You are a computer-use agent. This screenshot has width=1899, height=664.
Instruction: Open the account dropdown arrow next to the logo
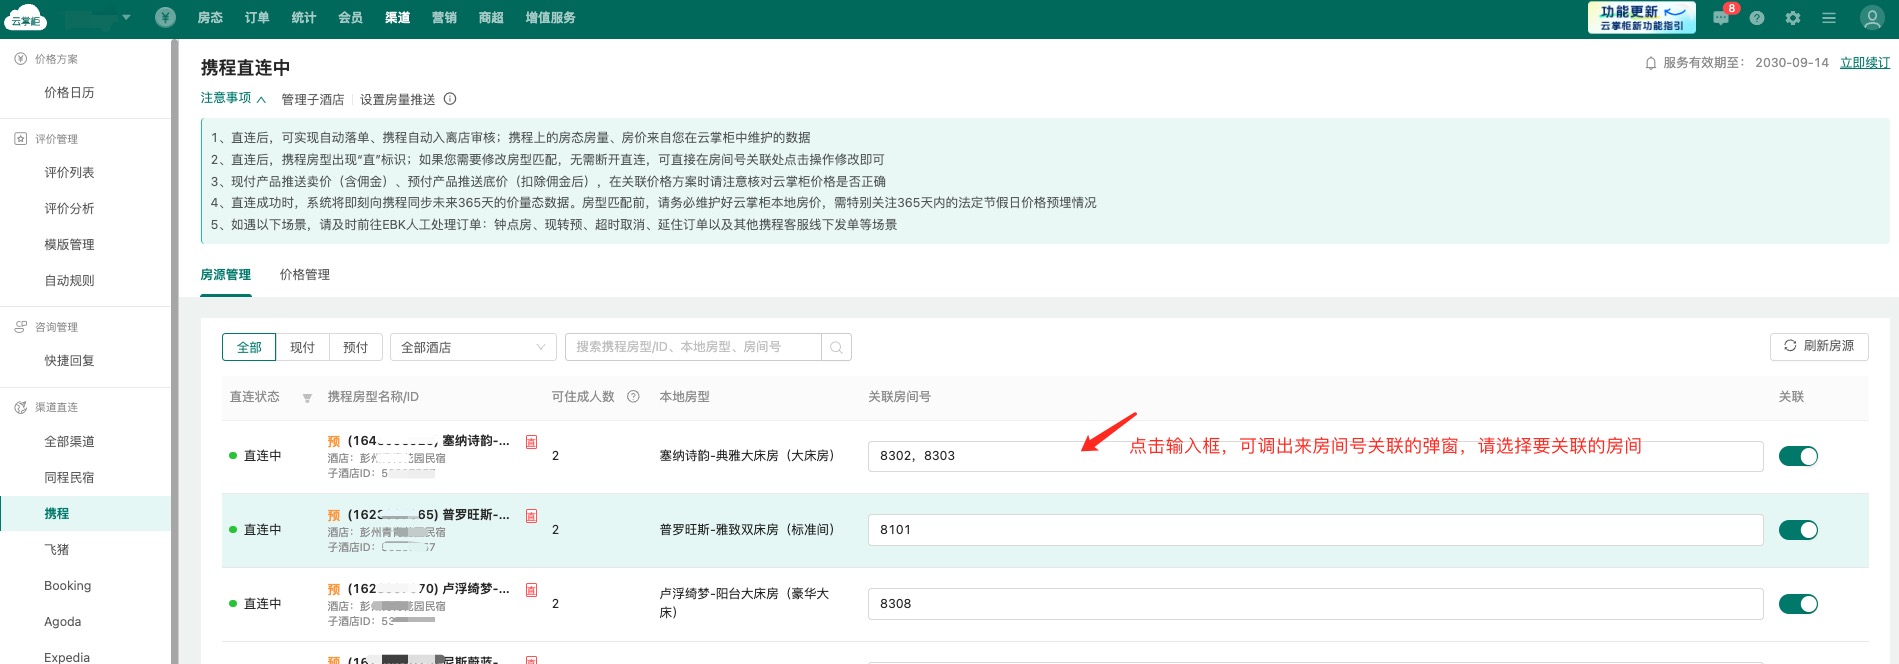coord(126,17)
